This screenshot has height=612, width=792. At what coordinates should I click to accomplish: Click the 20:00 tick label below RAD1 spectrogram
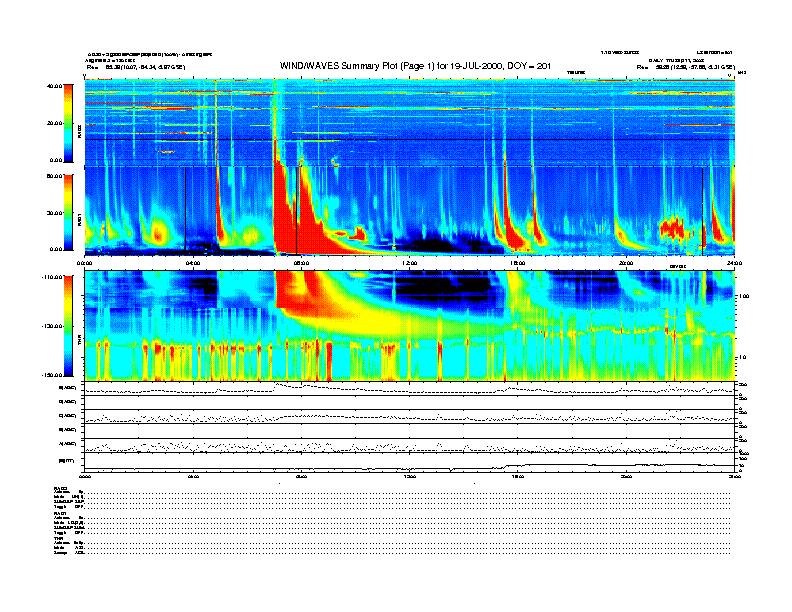tap(626, 263)
